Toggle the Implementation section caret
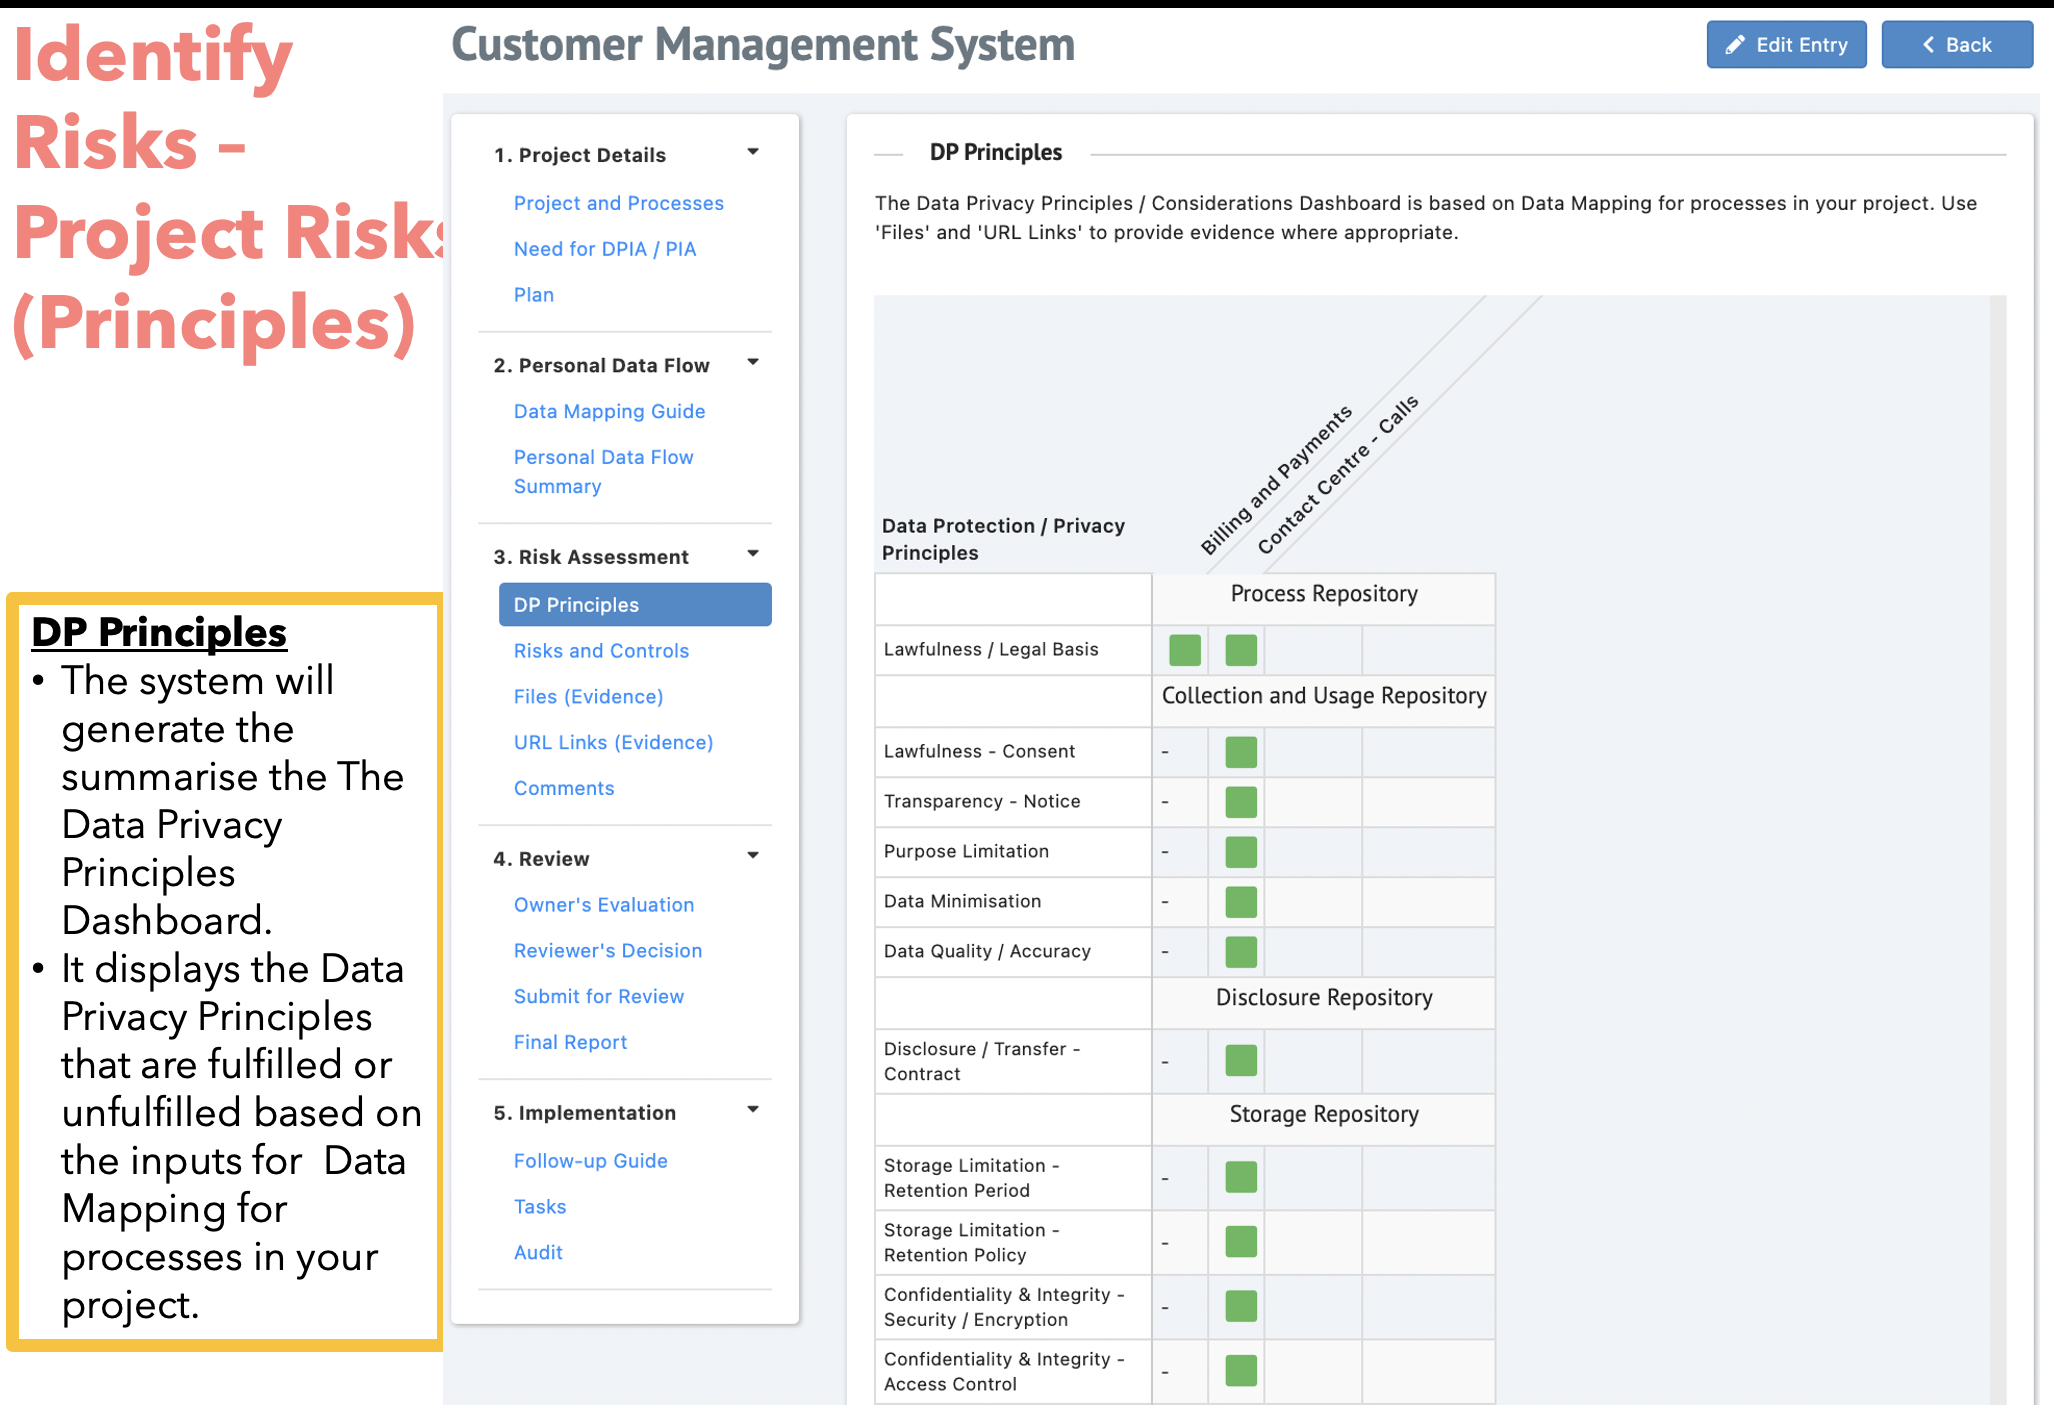2054x1414 pixels. tap(753, 1109)
